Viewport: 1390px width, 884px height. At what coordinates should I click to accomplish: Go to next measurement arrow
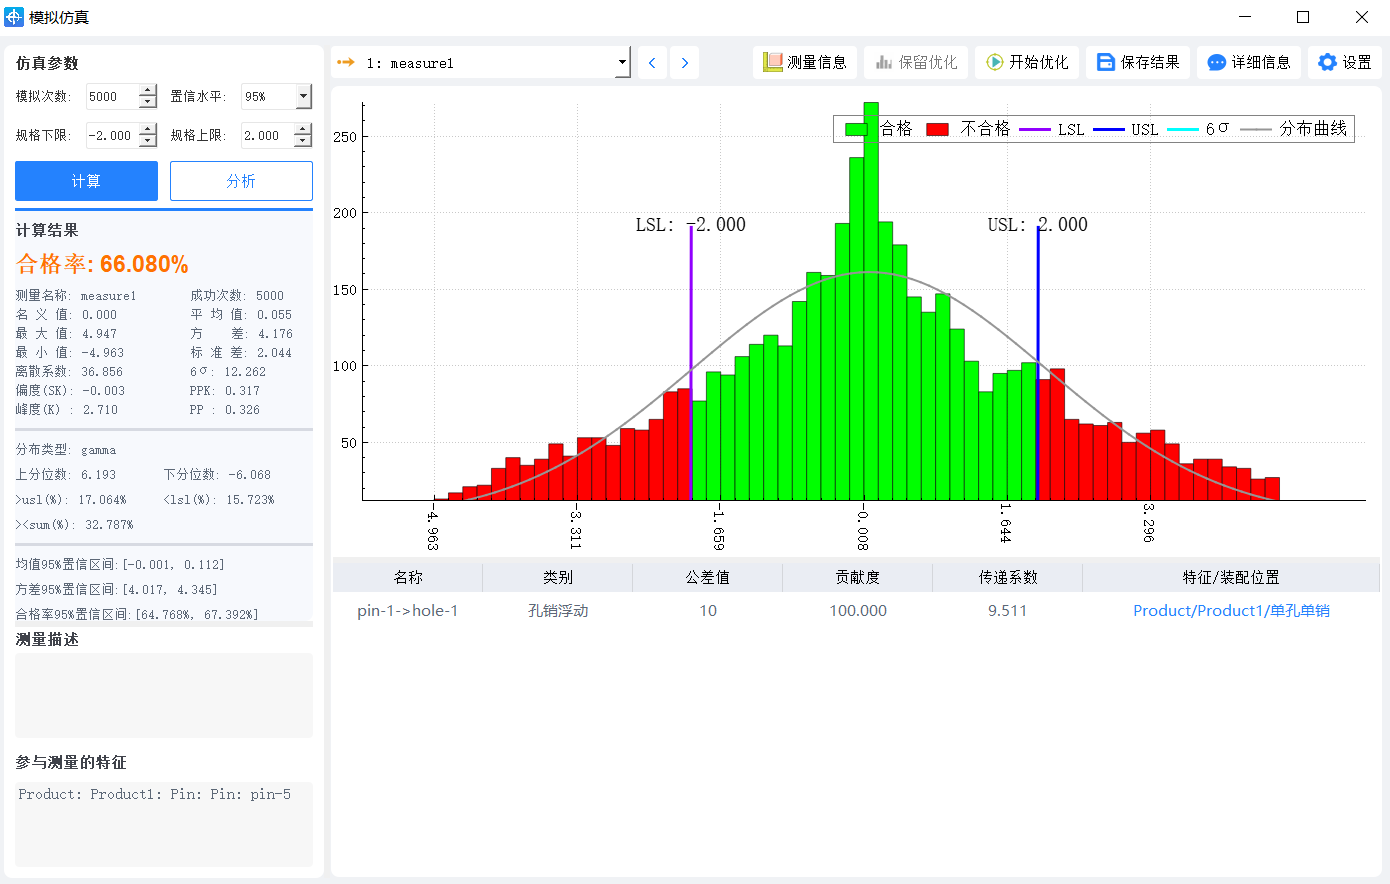685,63
